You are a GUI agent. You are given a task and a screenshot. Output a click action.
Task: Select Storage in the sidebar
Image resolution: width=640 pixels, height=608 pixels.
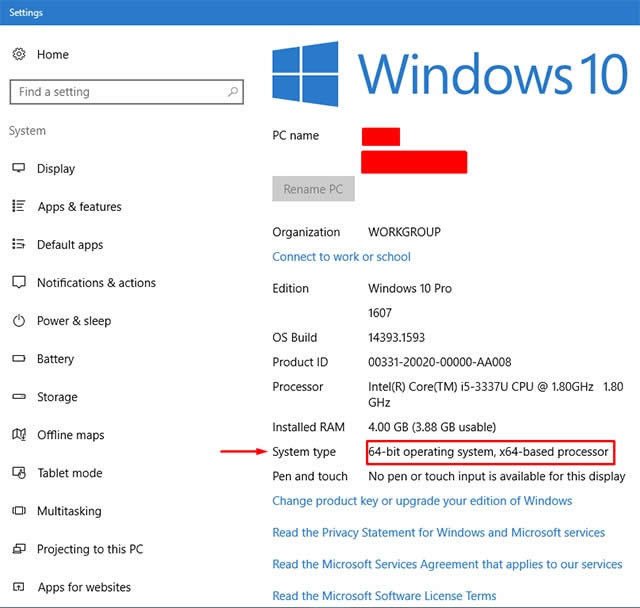(x=57, y=397)
